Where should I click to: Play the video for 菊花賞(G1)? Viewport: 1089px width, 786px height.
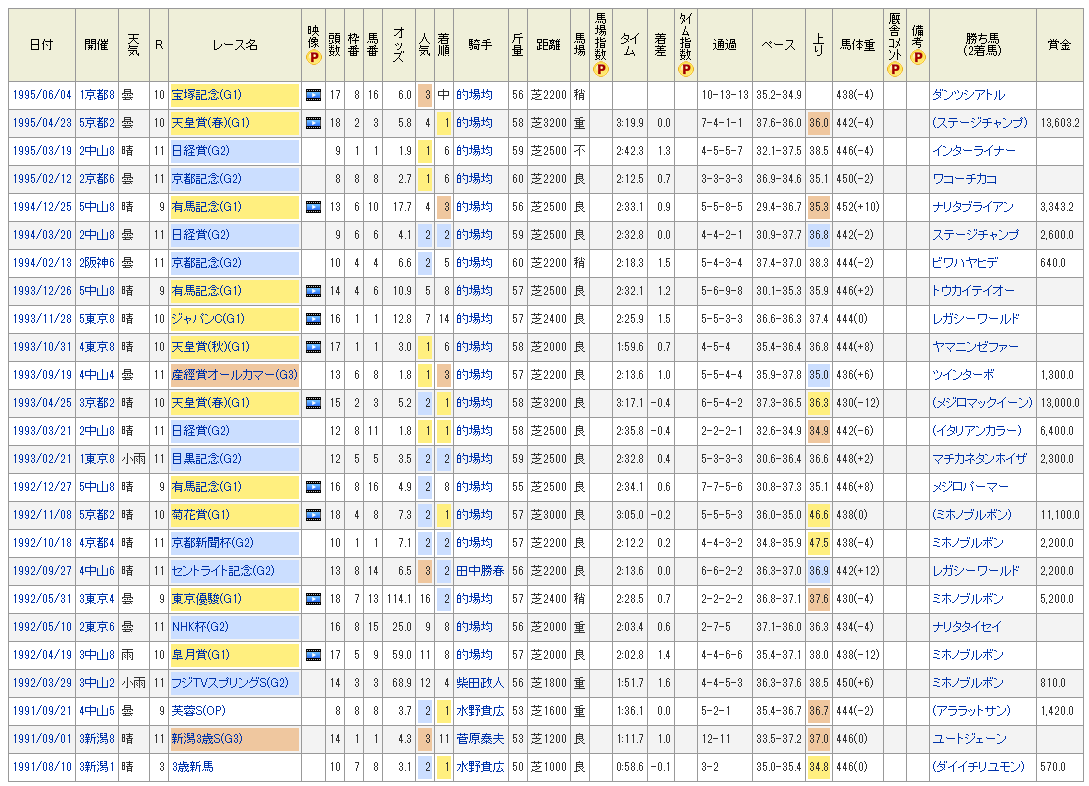(x=313, y=515)
